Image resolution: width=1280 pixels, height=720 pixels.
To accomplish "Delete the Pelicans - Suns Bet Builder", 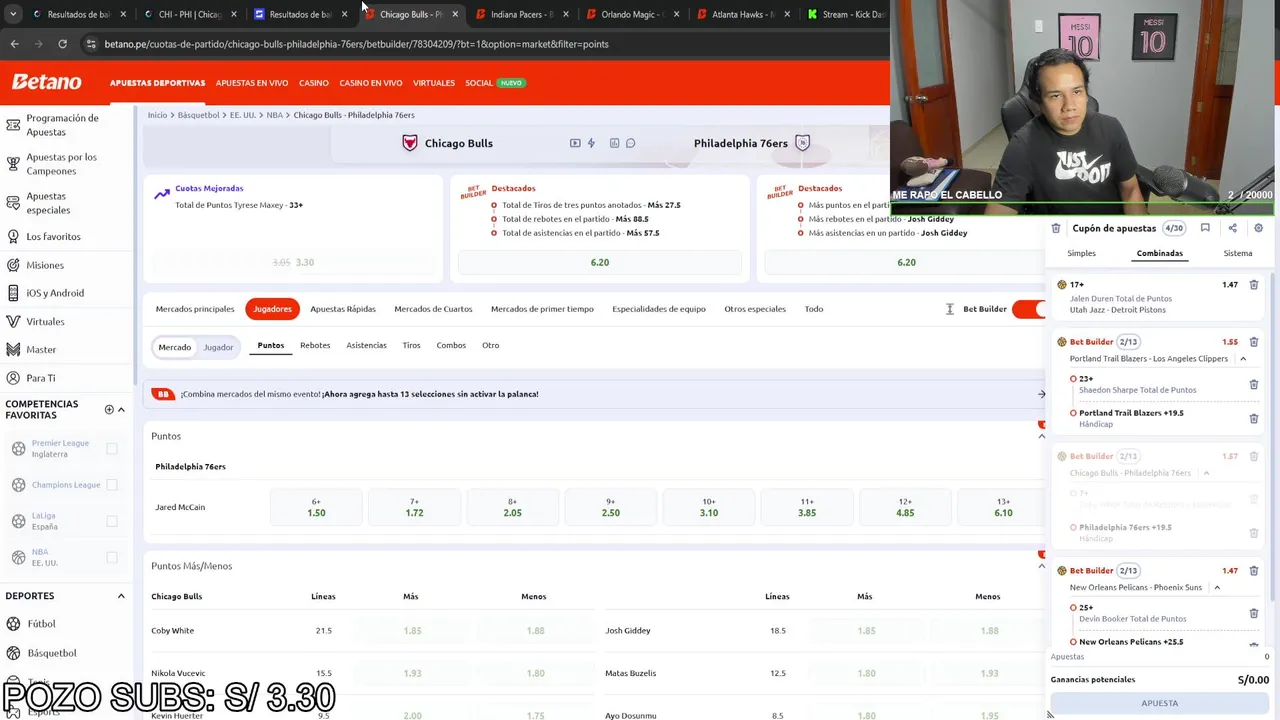I will tap(1254, 571).
